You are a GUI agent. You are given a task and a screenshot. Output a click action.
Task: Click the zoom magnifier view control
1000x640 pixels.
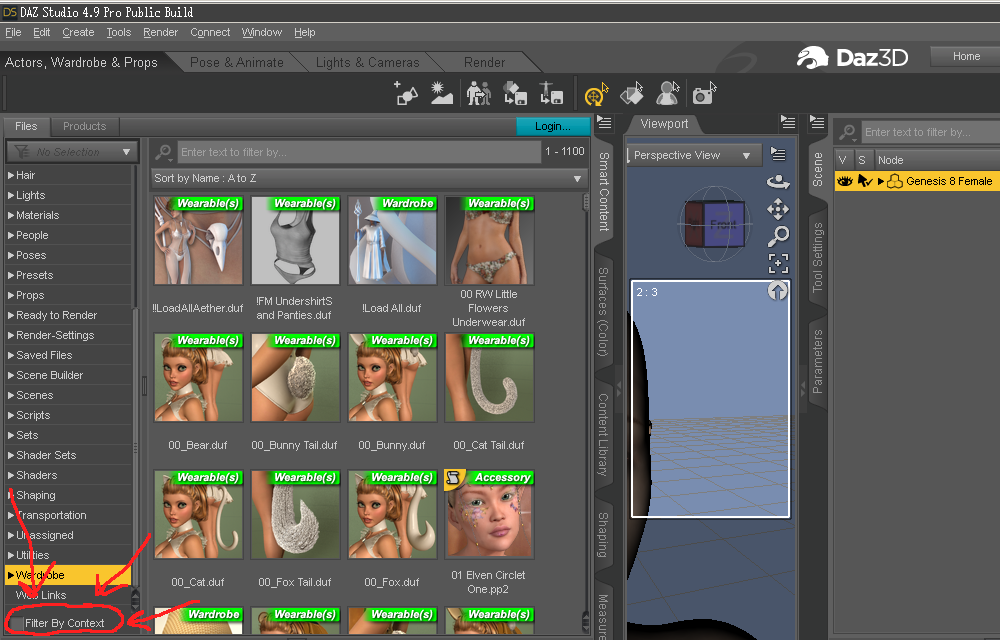point(777,236)
